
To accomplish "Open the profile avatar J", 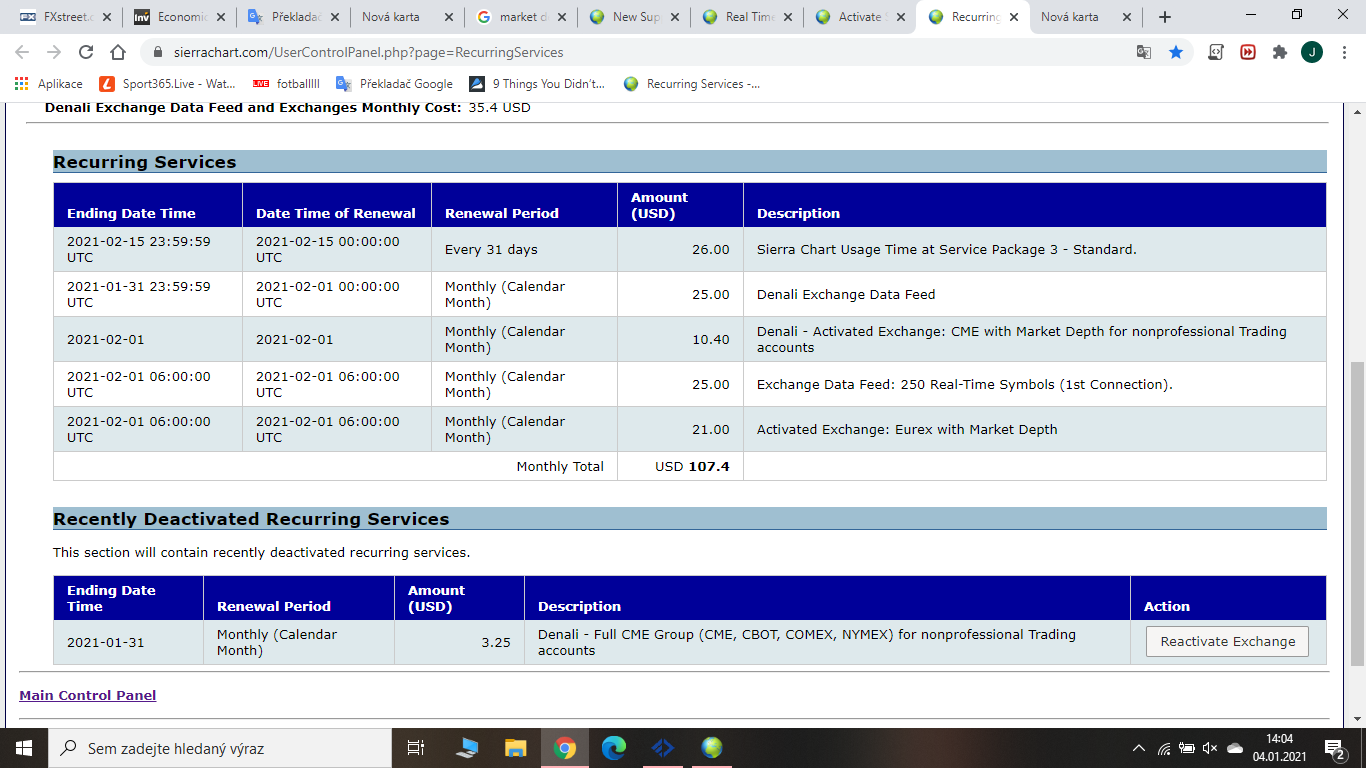I will pos(1312,52).
